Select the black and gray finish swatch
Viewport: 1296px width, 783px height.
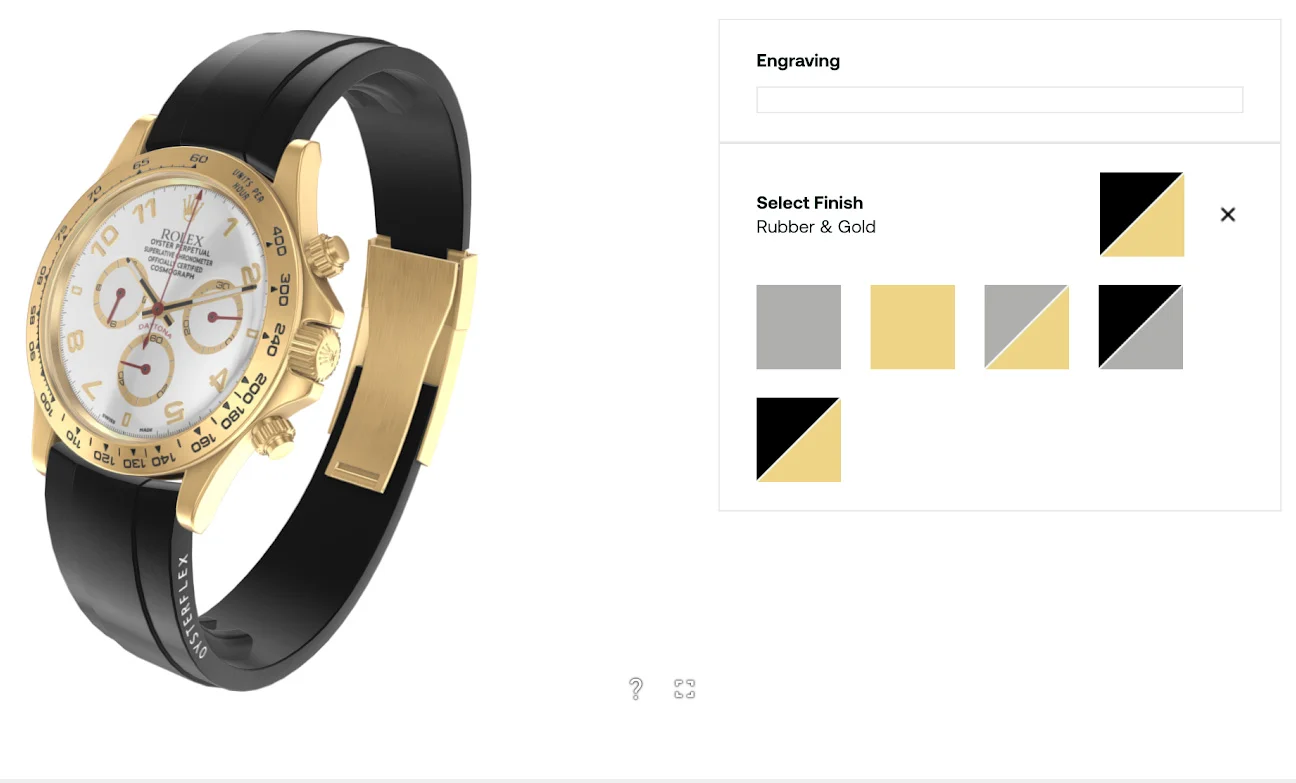click(x=1140, y=327)
